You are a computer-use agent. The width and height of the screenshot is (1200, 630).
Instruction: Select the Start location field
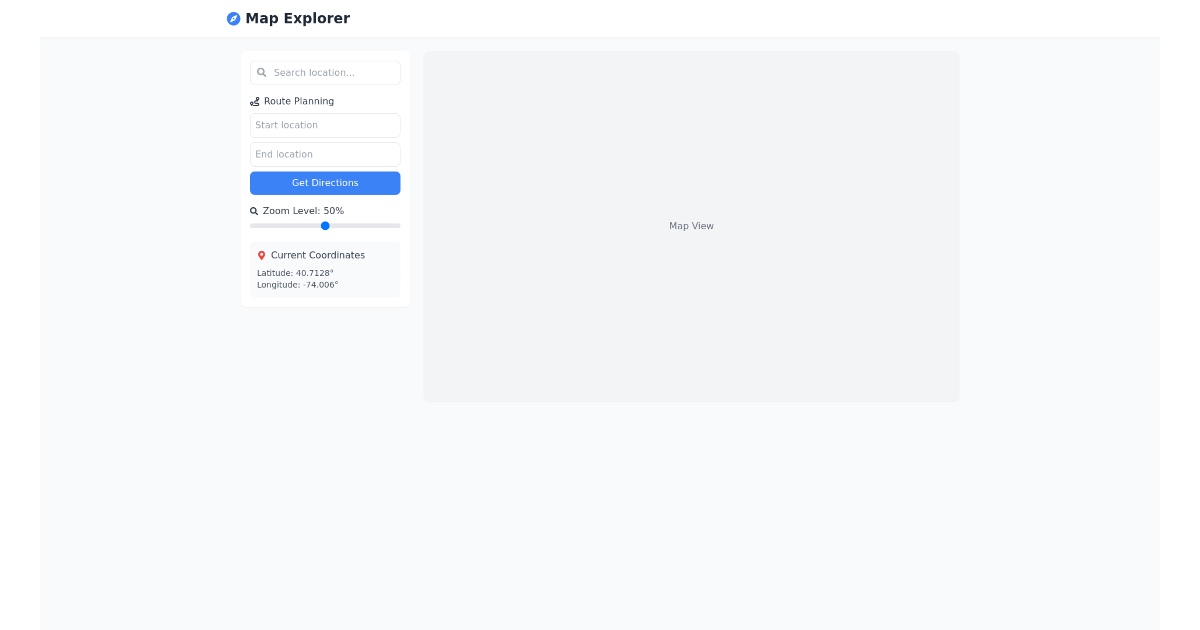325,125
